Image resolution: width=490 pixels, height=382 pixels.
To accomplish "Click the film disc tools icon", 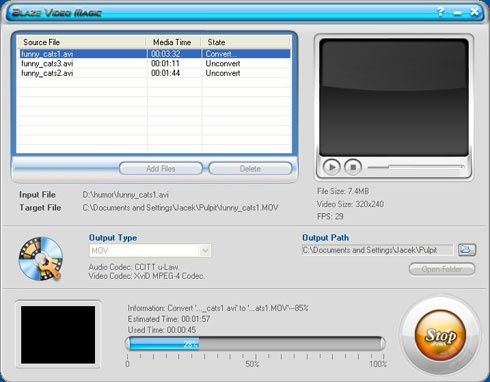I will 41,259.
